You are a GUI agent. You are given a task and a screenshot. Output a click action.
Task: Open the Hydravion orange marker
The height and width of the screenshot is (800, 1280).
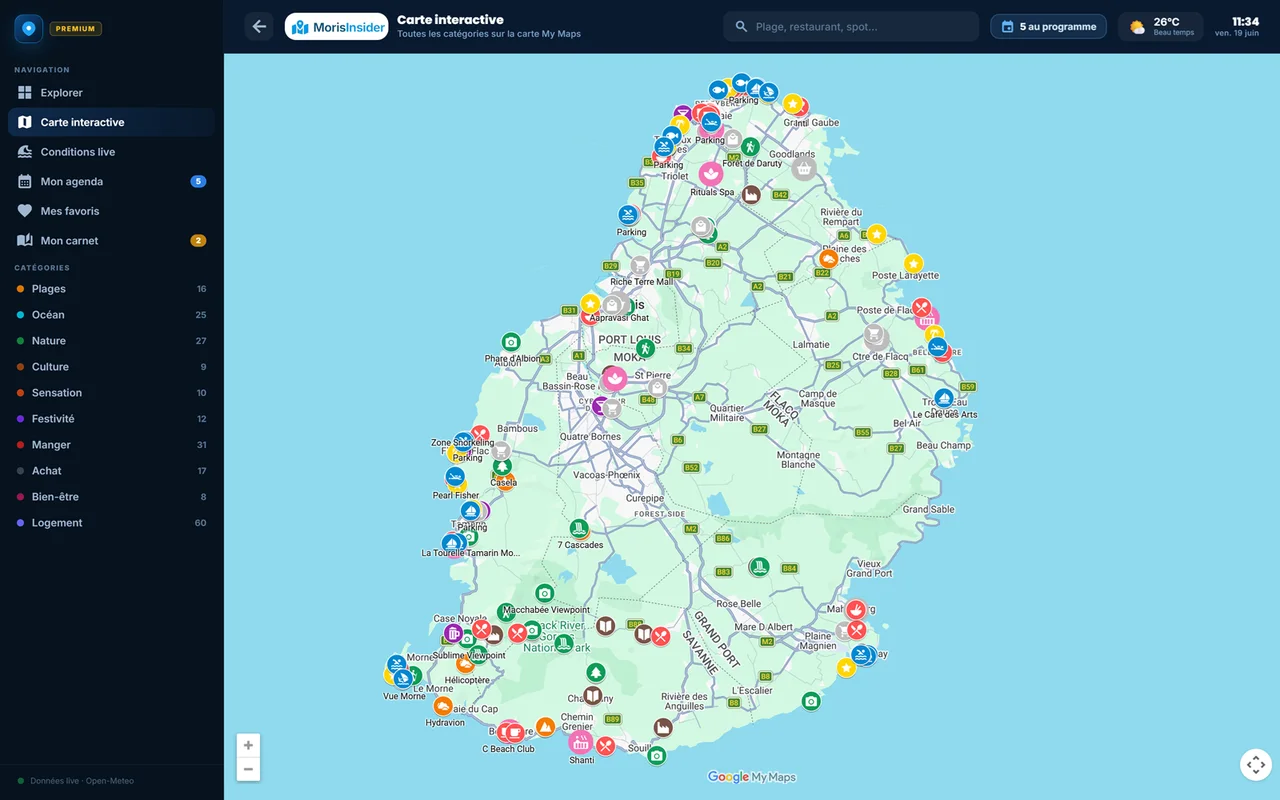tap(443, 706)
